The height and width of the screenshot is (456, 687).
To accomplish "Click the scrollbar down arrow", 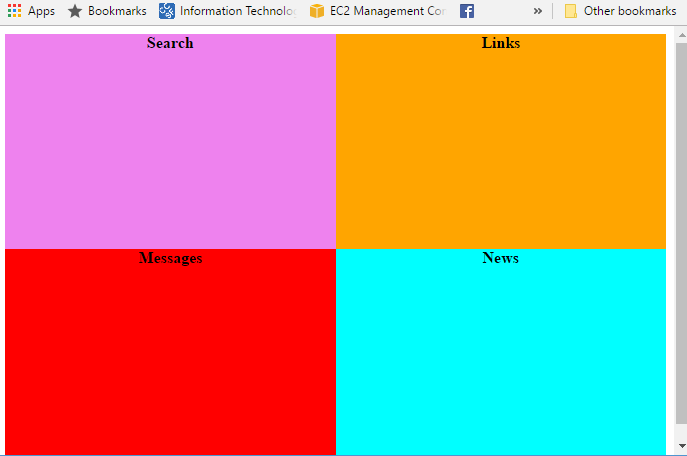I will pos(681,445).
